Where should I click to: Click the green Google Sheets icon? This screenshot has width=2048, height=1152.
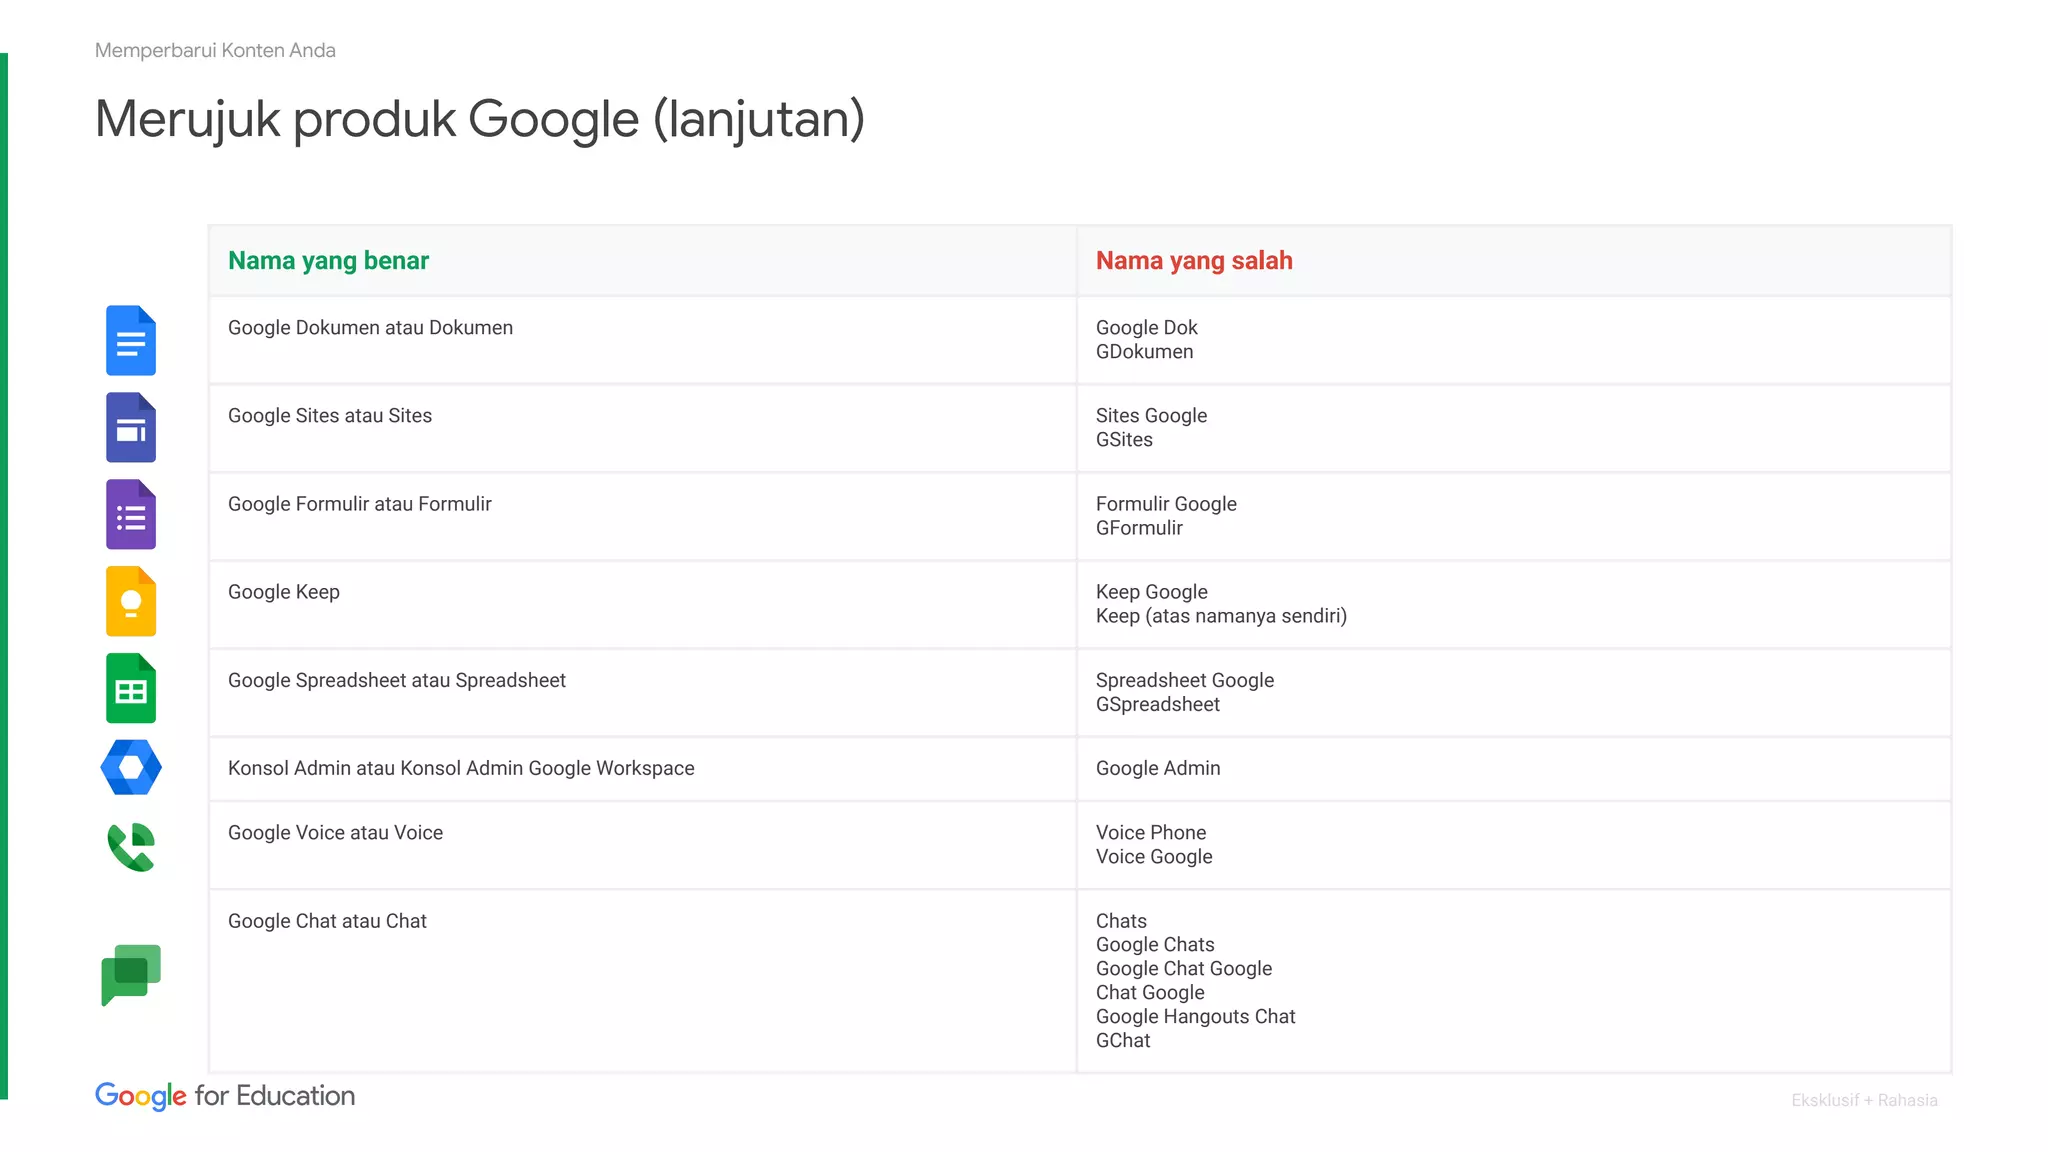click(x=131, y=688)
